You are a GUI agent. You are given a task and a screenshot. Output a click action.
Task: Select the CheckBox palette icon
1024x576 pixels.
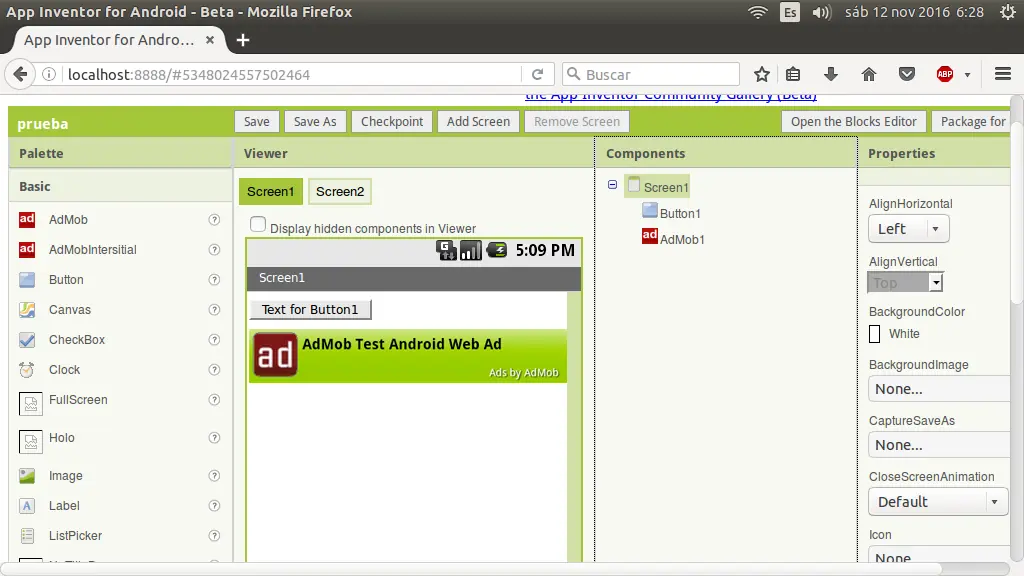tap(27, 340)
